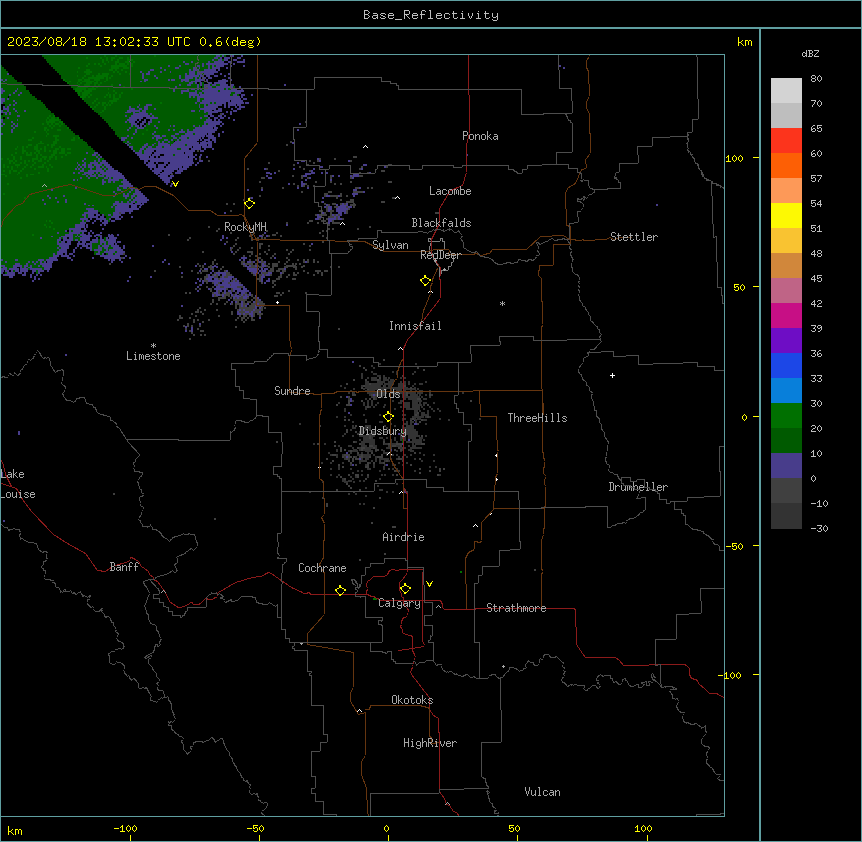Image resolution: width=862 pixels, height=842 pixels.
Task: Click the yellow diamond marker at Olds
Action: [x=388, y=417]
